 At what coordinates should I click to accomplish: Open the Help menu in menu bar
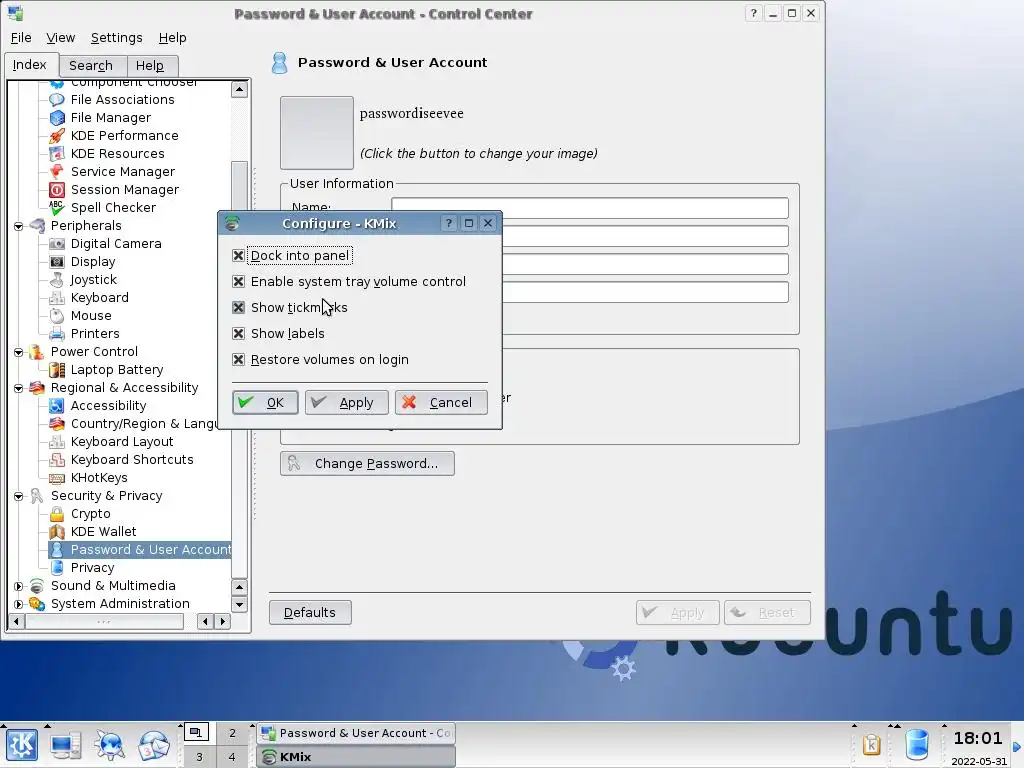(x=172, y=38)
